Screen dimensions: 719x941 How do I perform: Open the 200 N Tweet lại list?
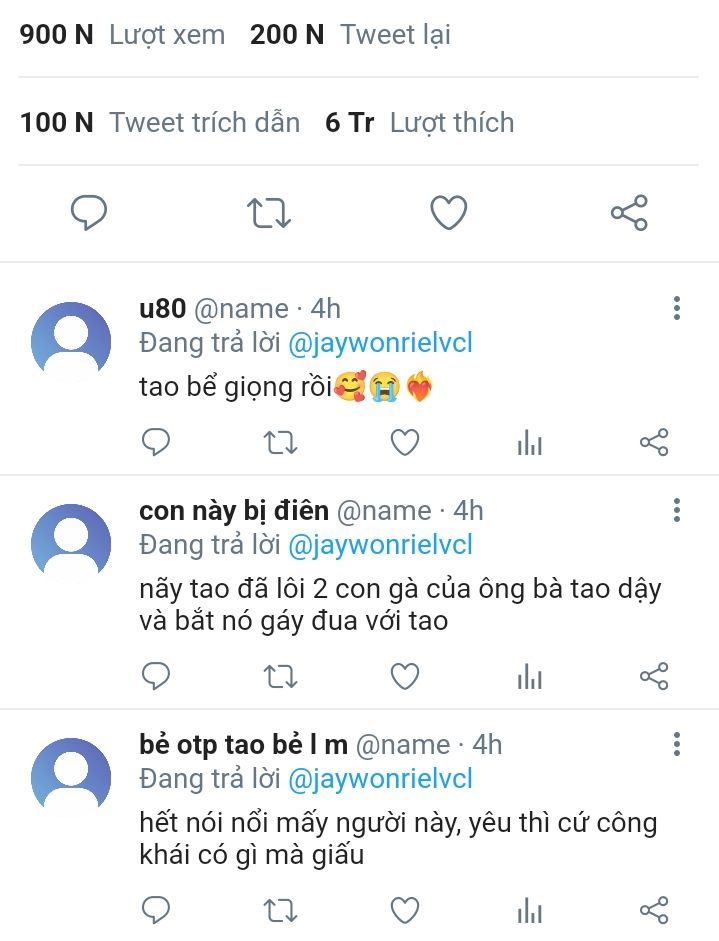point(350,34)
